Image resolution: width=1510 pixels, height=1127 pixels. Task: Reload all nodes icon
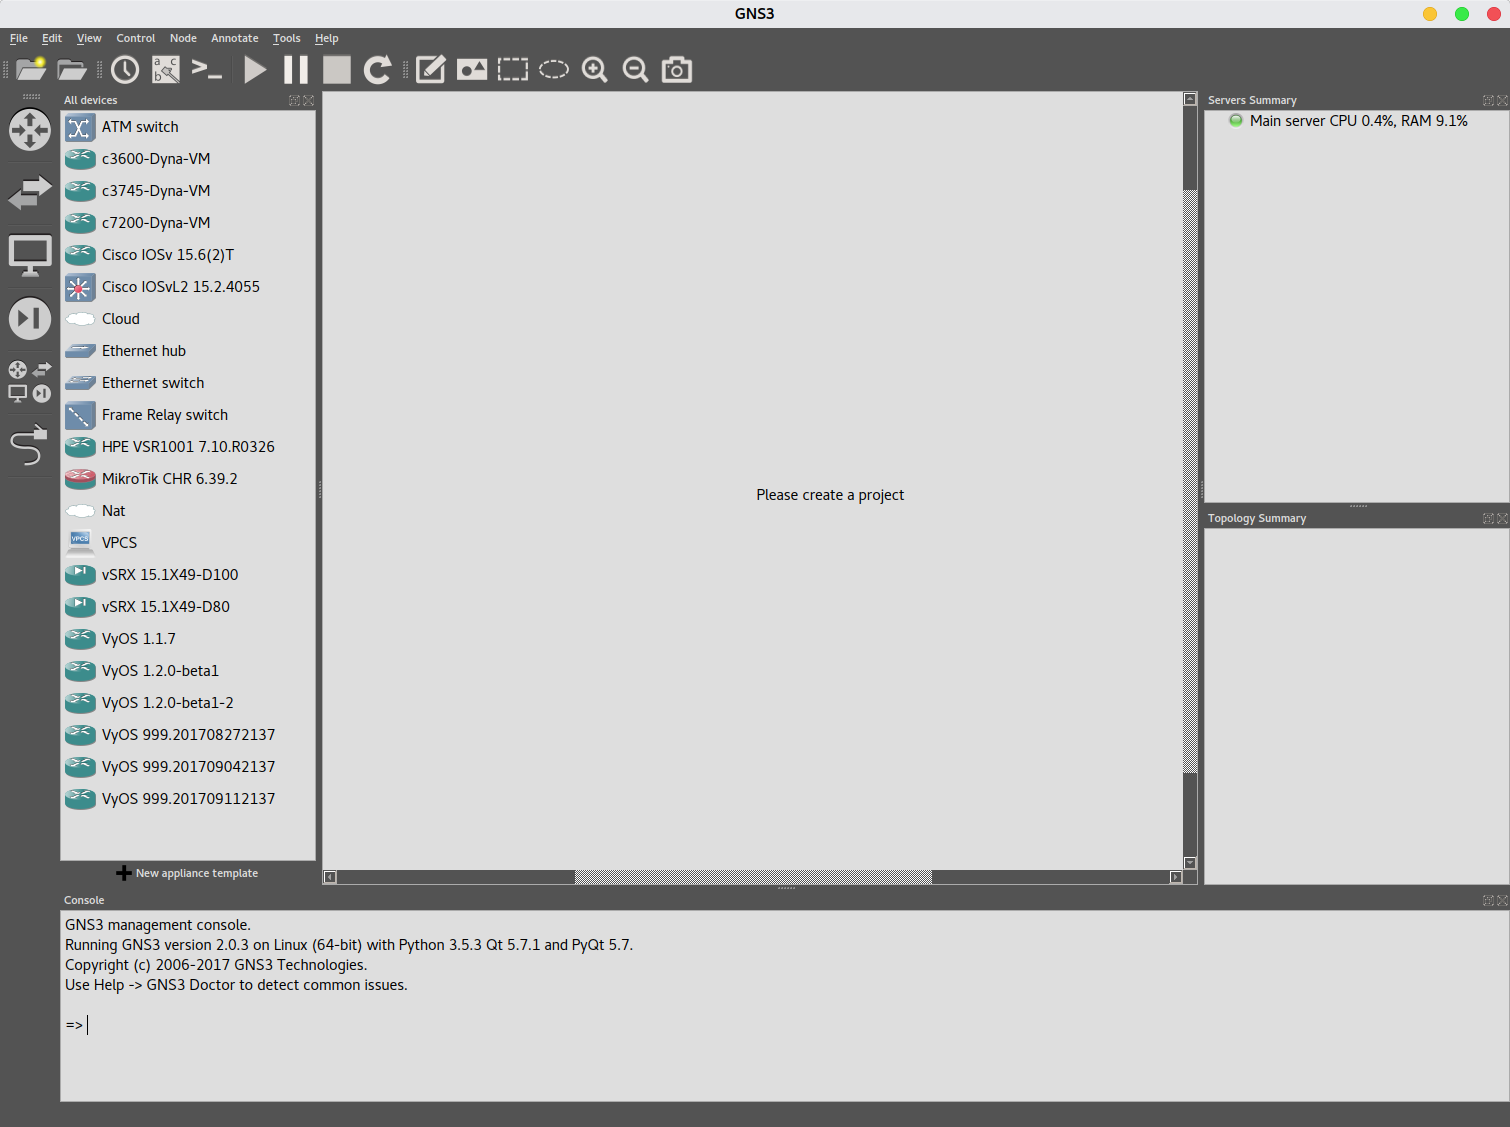pos(377,69)
